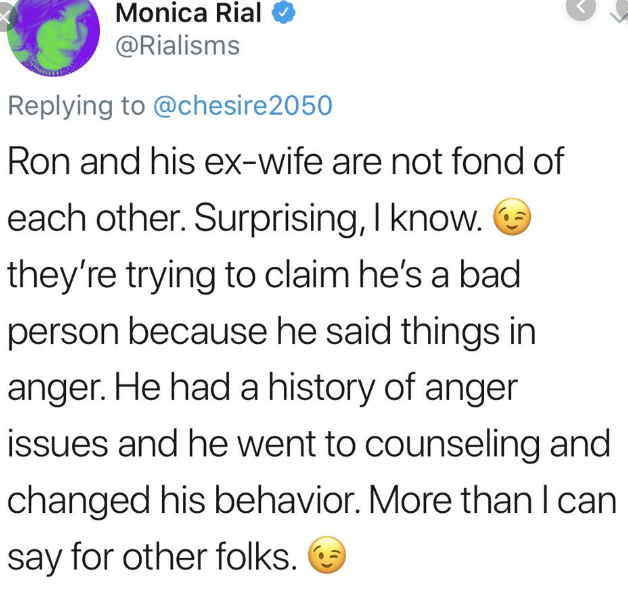Visit the @Rialisms handle
This screenshot has height=594, width=628.
click(177, 46)
